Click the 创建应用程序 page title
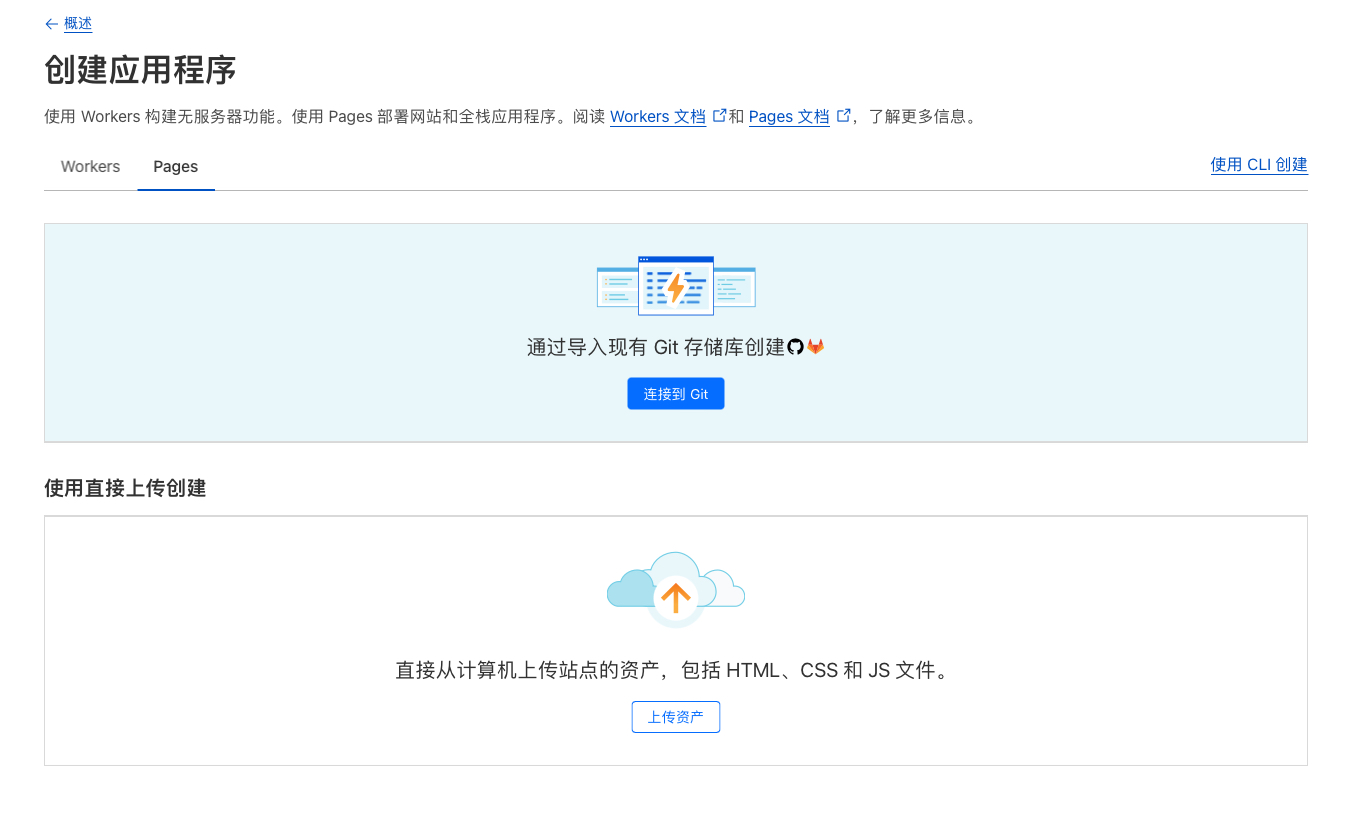Viewport: 1364px width, 820px height. tap(140, 71)
